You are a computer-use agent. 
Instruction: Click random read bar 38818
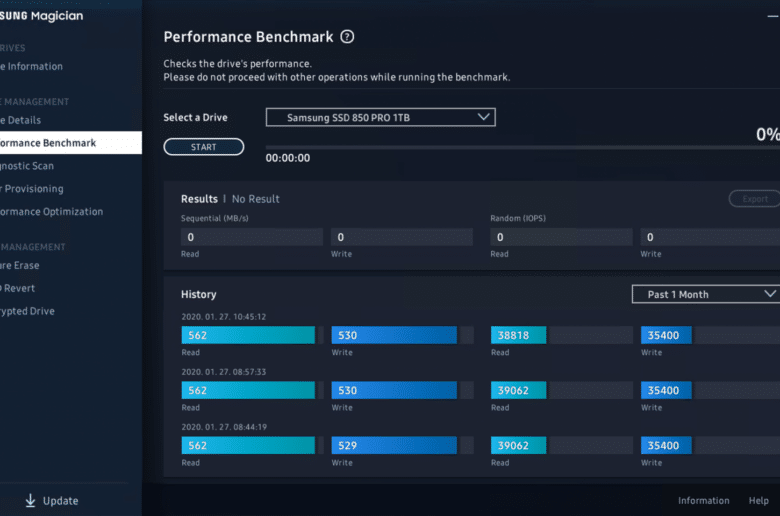[518, 335]
